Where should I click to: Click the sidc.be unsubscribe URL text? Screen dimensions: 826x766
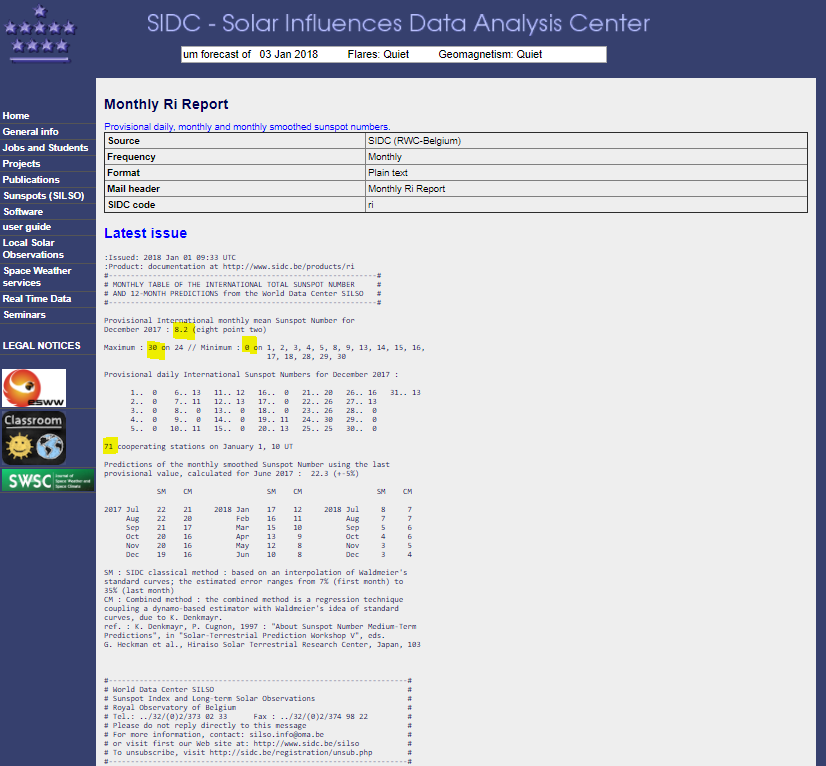291,752
